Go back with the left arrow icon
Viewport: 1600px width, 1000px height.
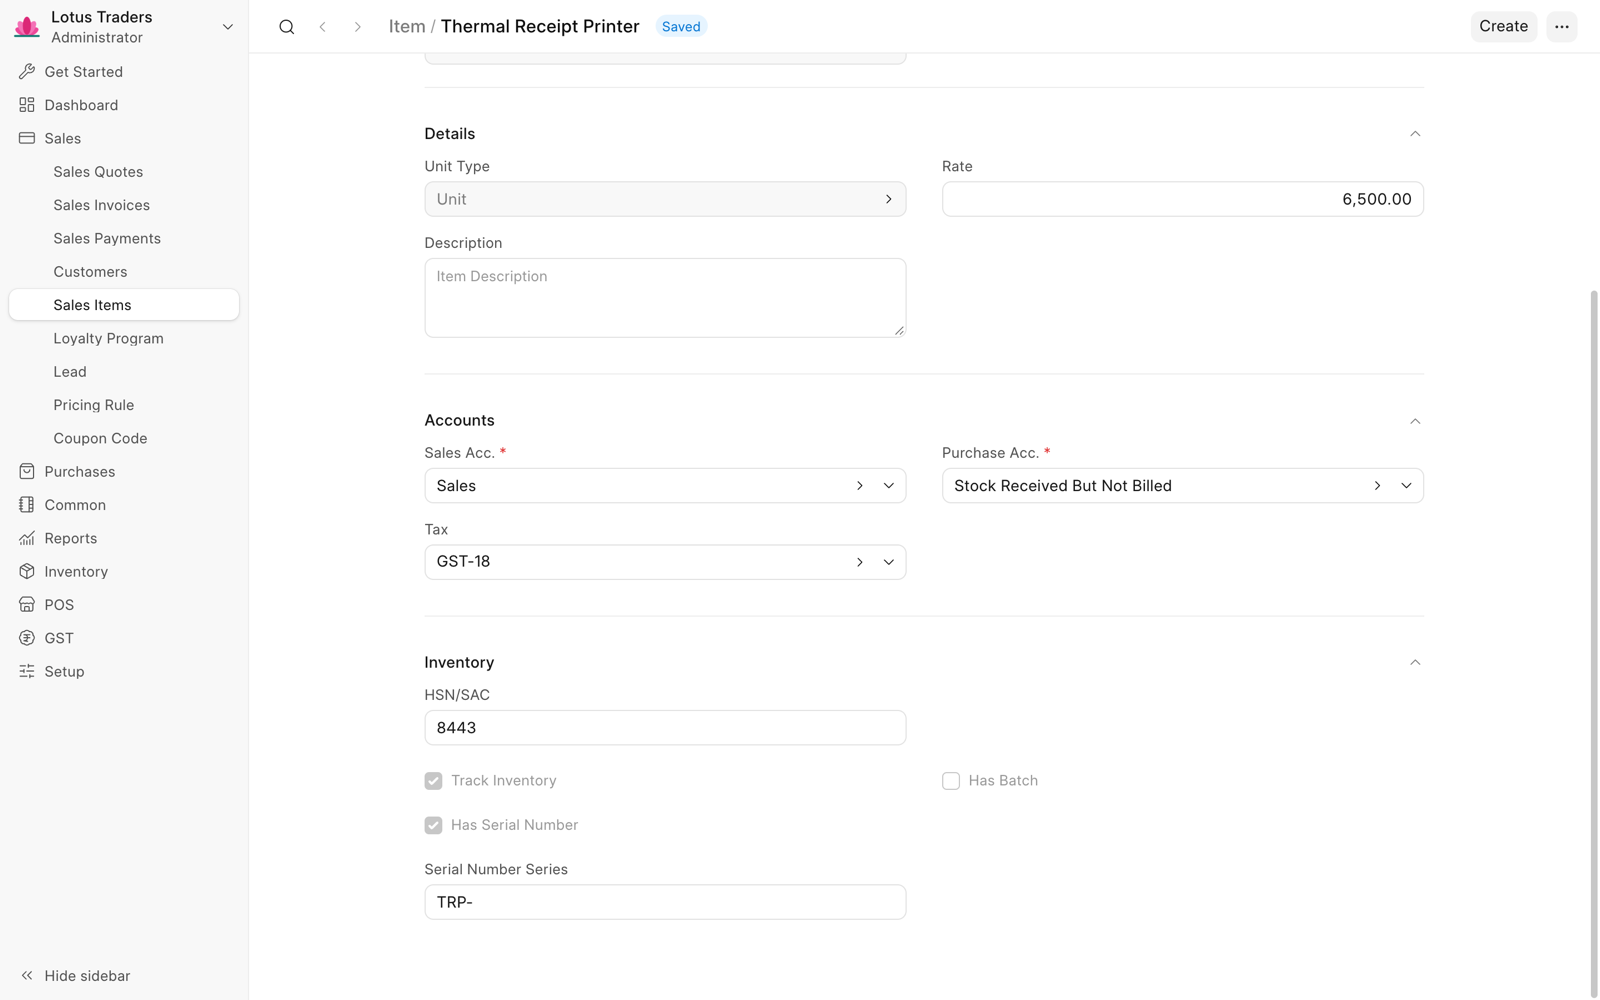coord(322,27)
